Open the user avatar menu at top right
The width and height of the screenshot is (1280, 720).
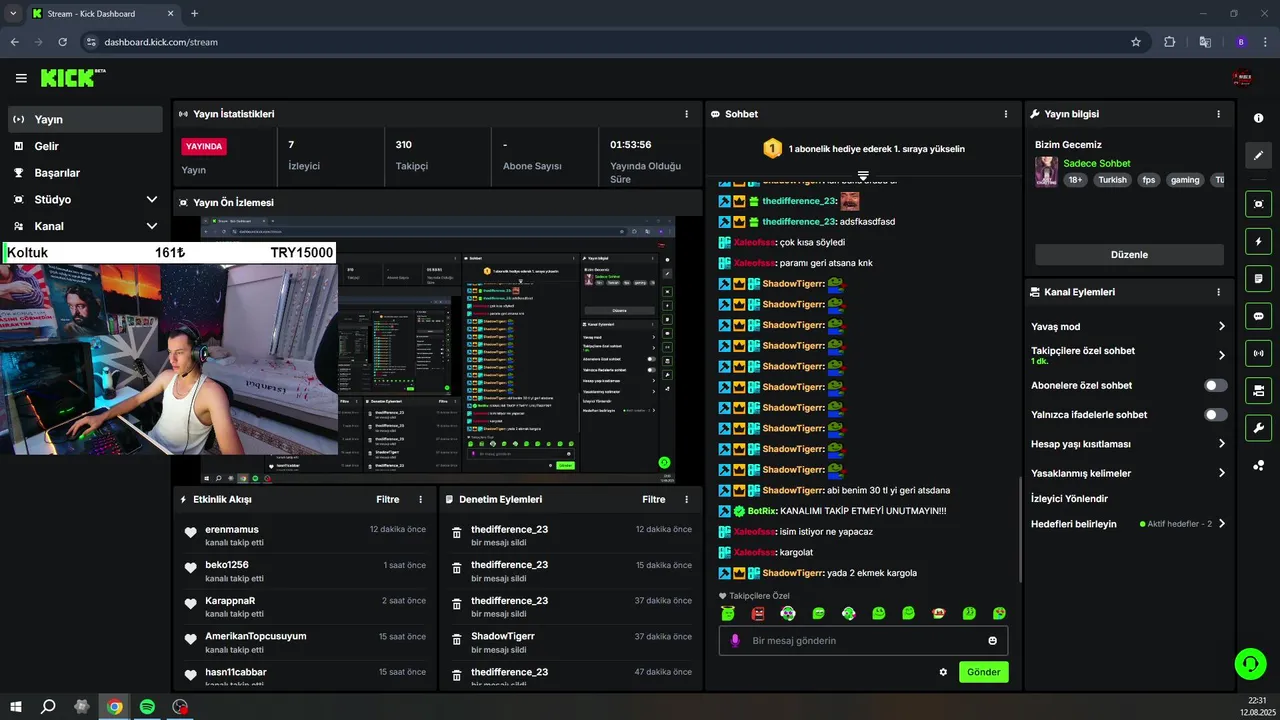pos(1243,78)
